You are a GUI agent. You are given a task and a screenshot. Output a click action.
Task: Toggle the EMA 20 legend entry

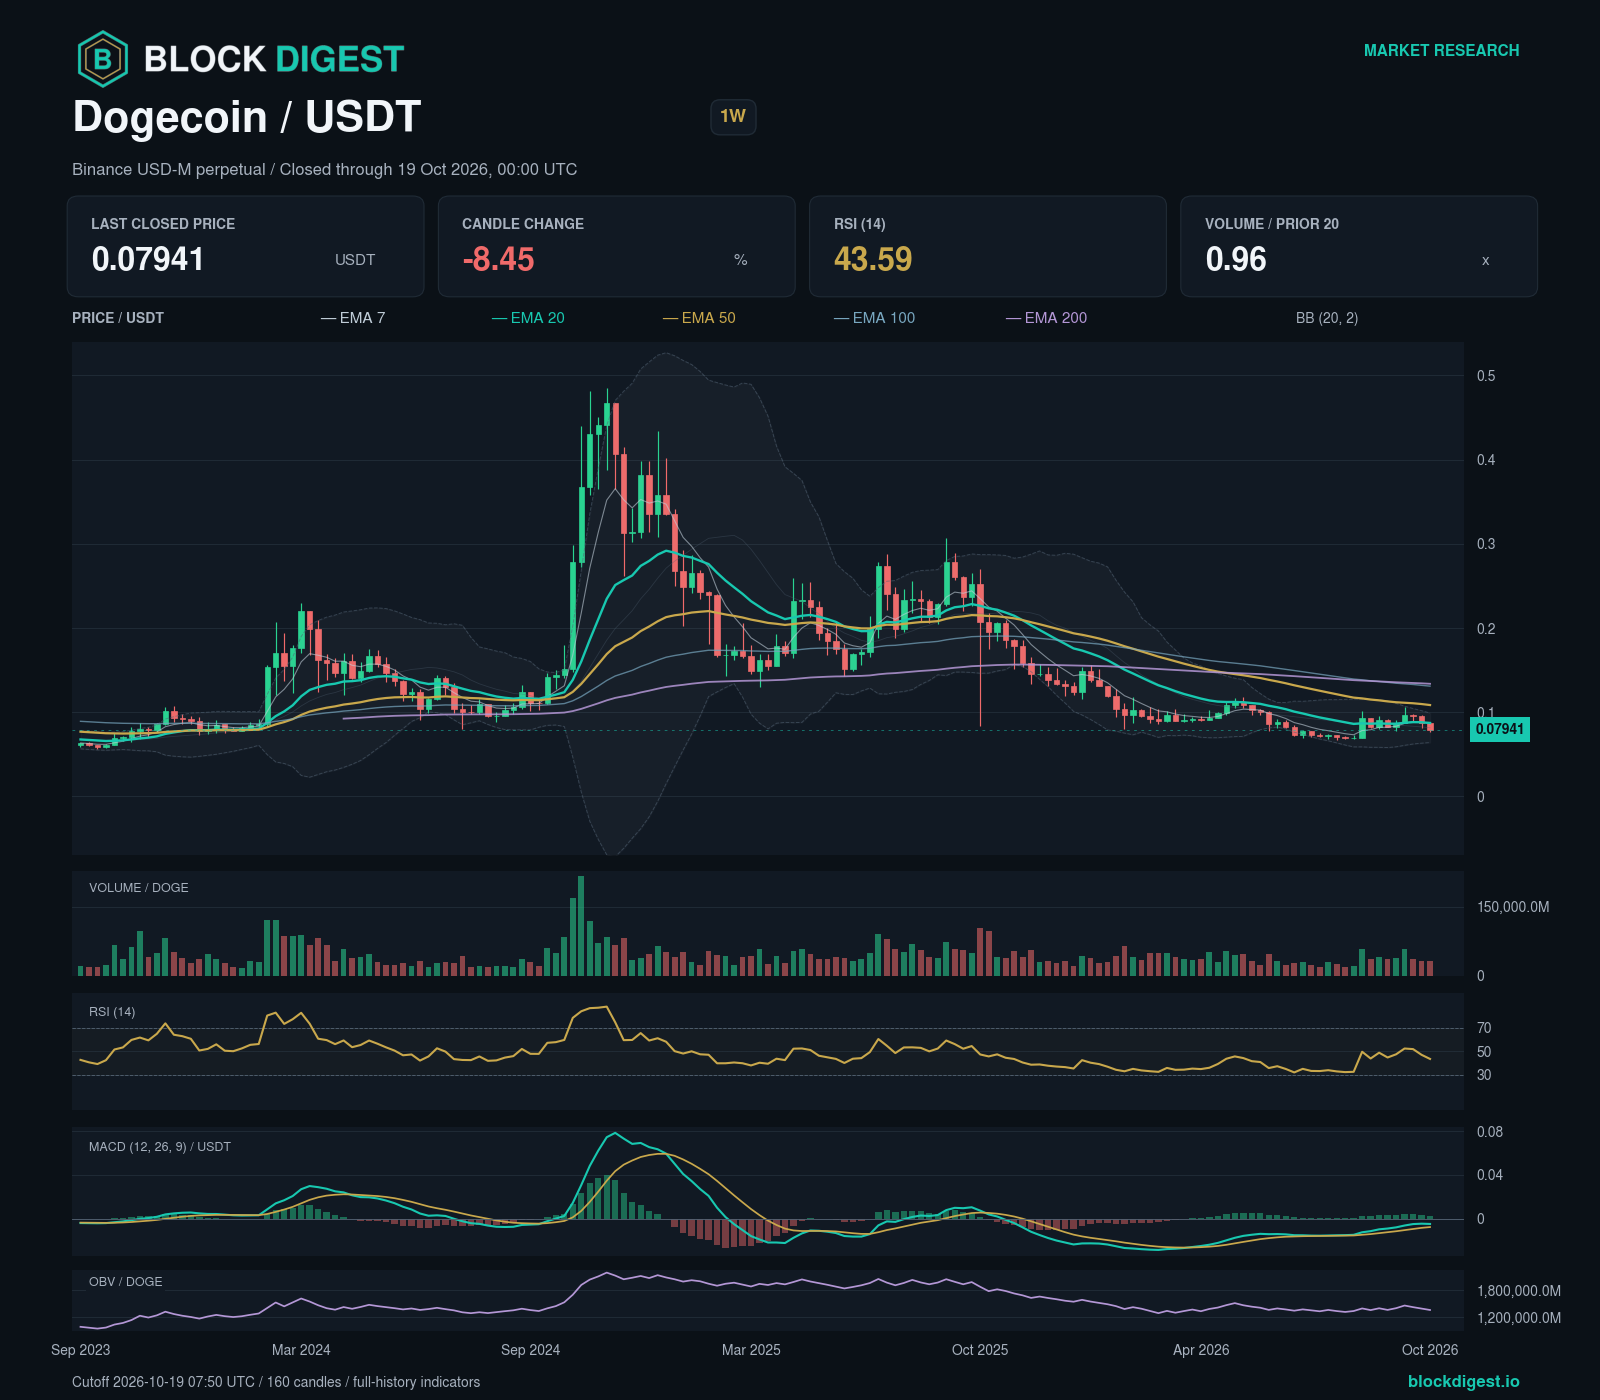528,318
